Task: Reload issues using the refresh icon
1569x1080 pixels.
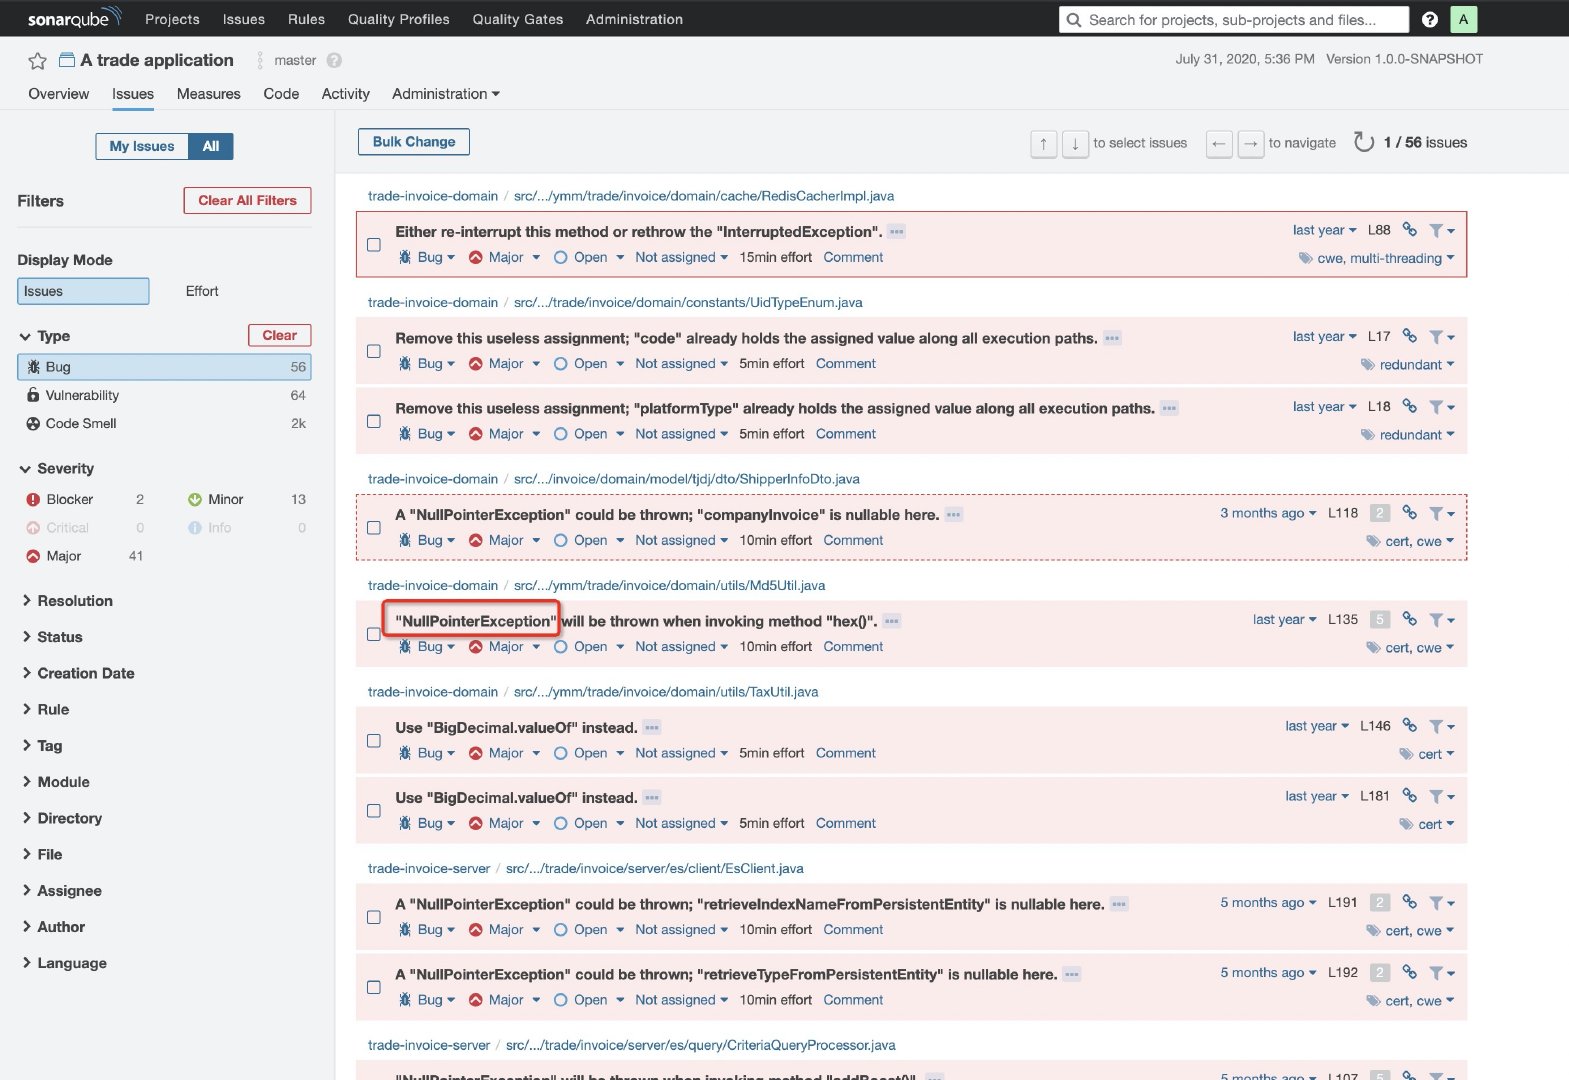Action: 1363,142
